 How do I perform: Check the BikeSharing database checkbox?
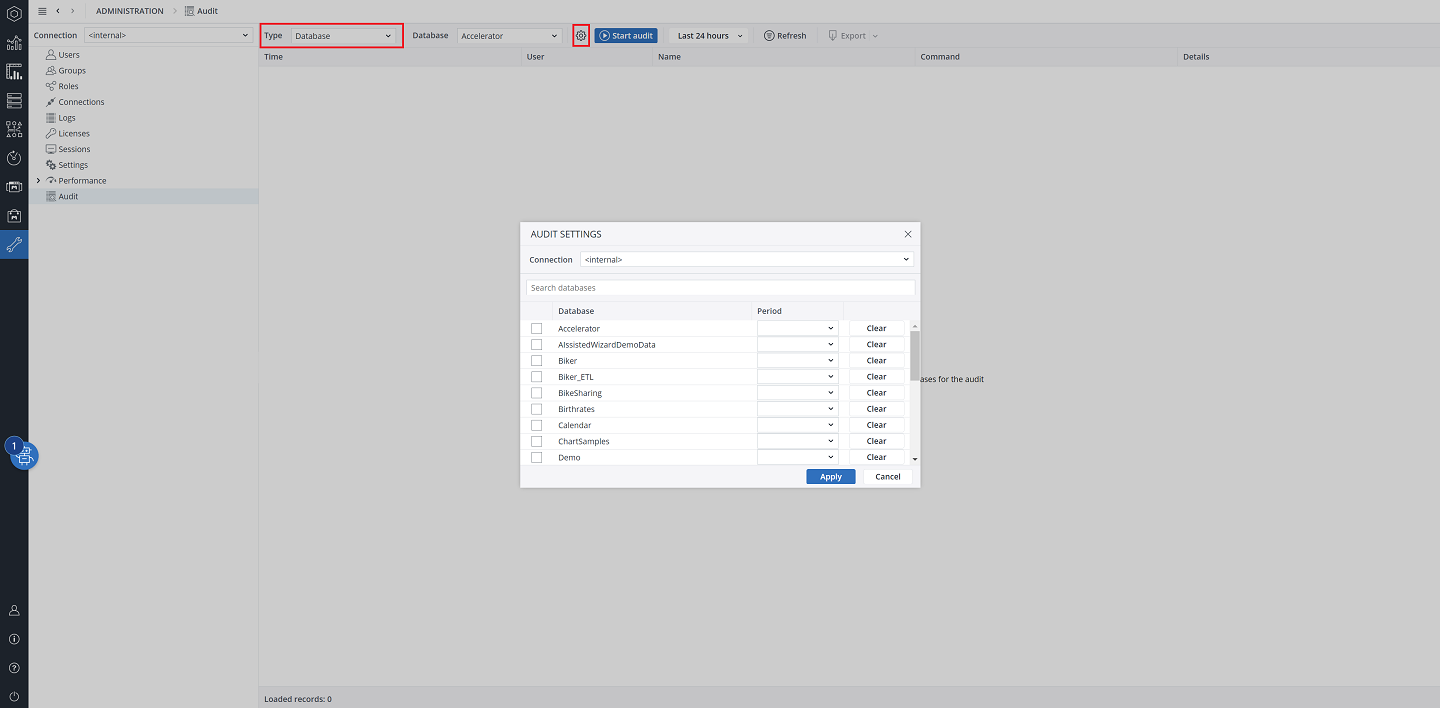pyautogui.click(x=537, y=393)
